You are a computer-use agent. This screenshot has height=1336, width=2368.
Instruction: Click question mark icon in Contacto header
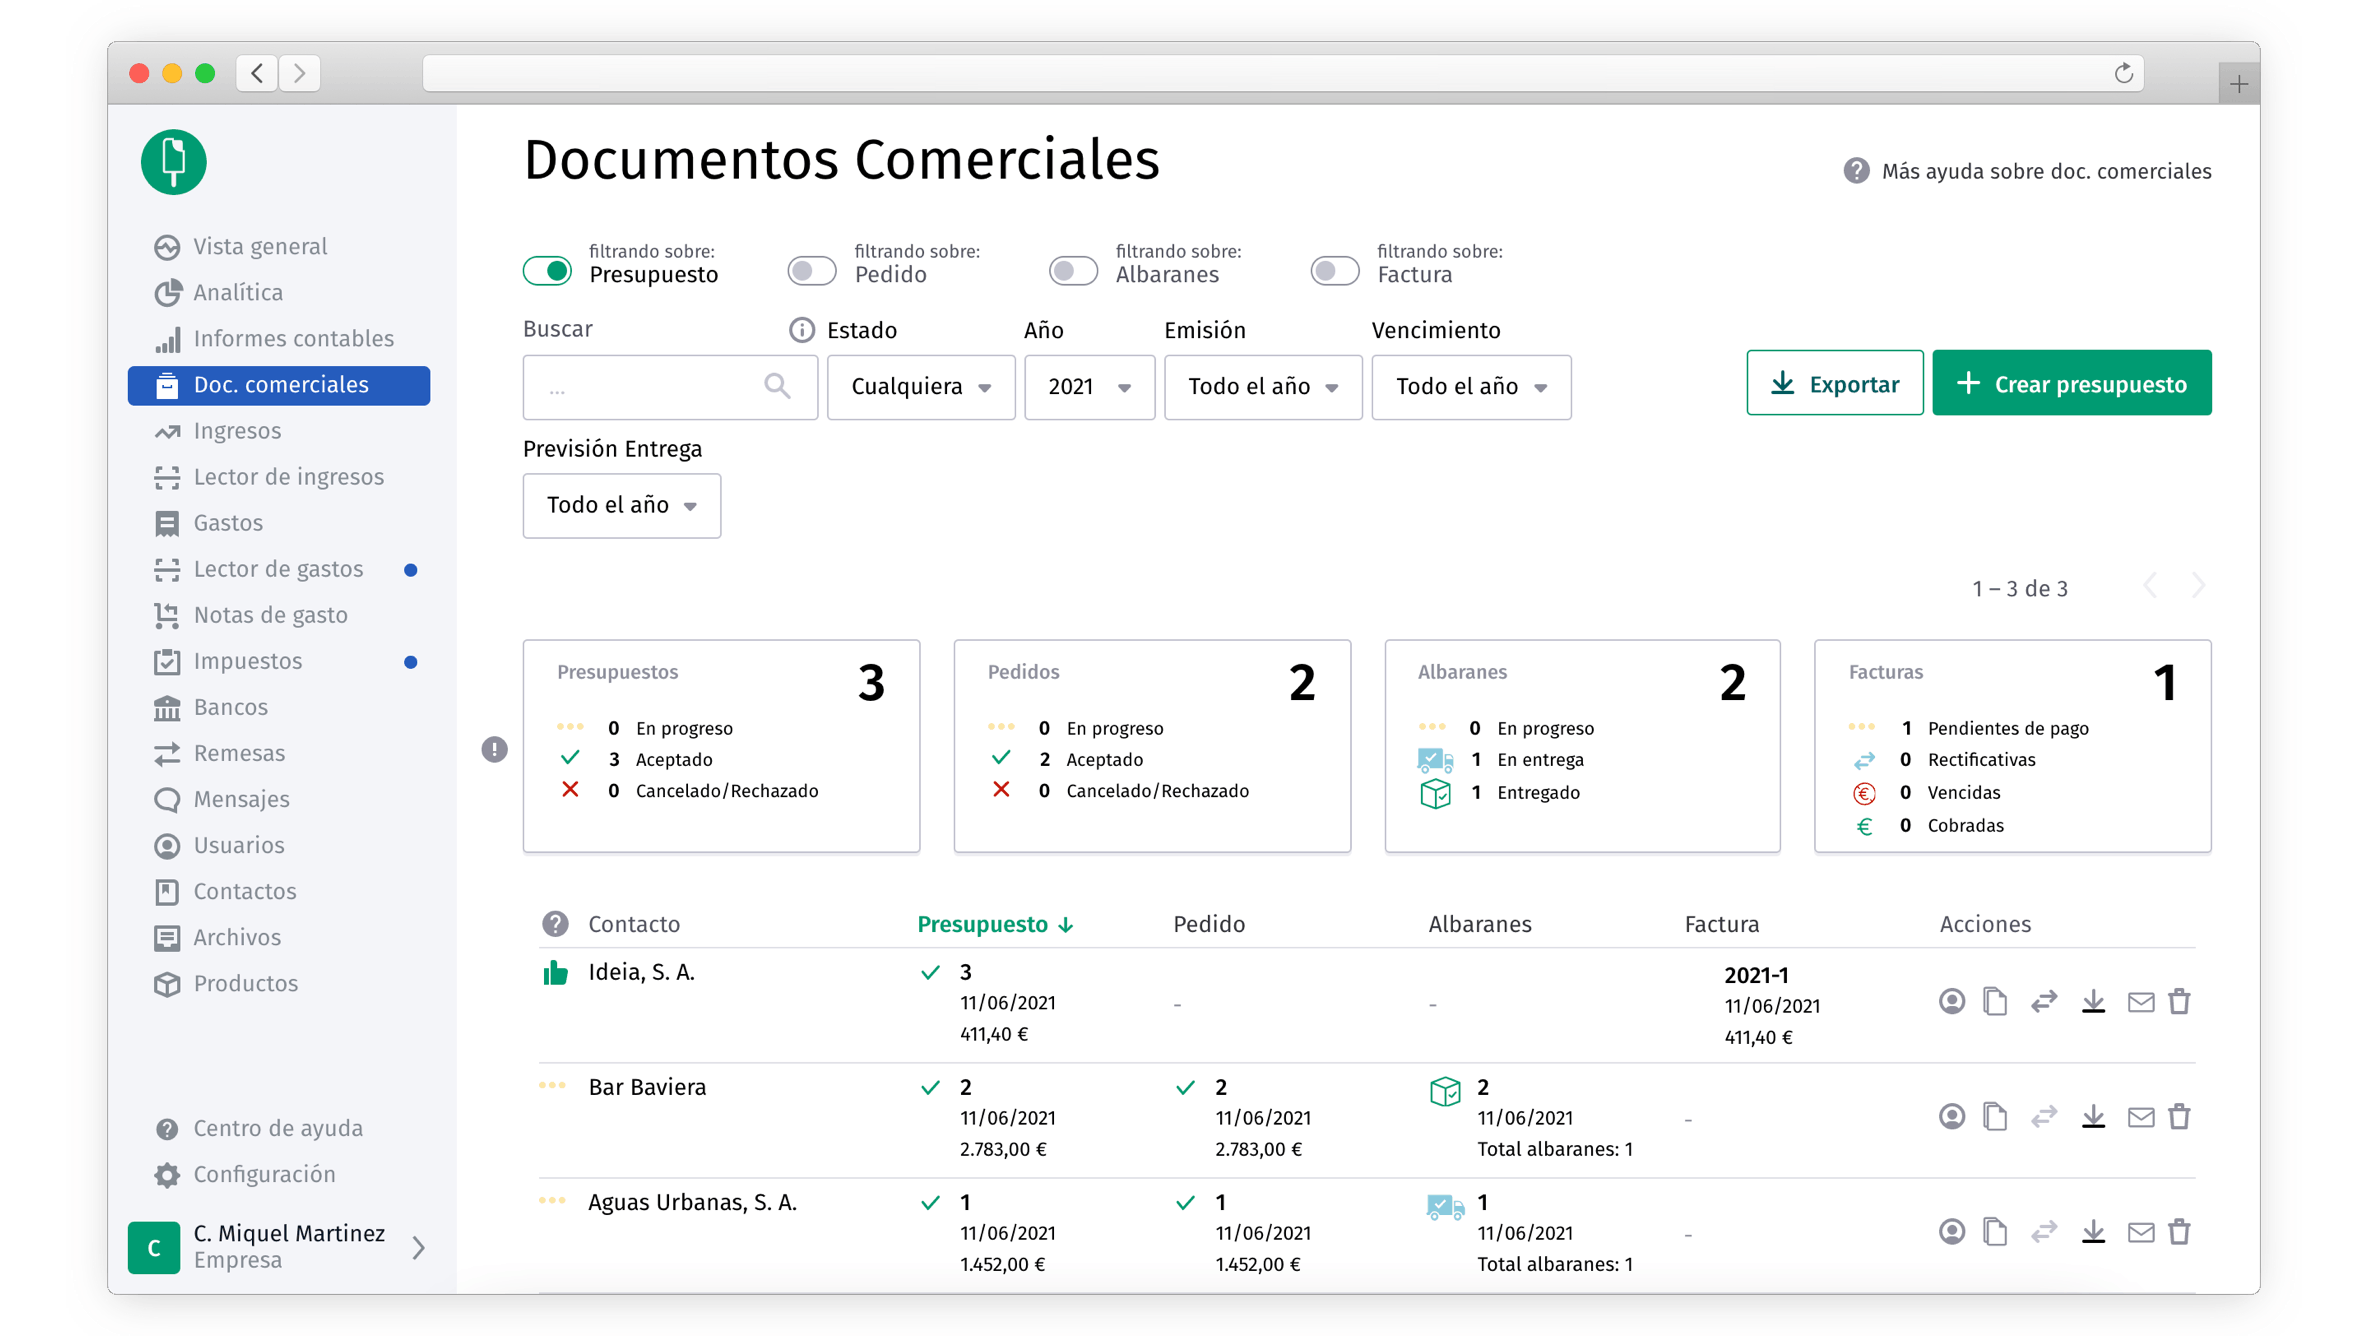(555, 924)
